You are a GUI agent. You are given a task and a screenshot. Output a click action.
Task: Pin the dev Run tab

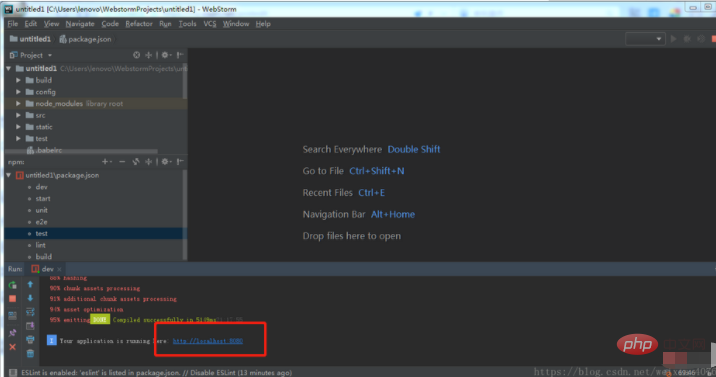tap(12, 333)
